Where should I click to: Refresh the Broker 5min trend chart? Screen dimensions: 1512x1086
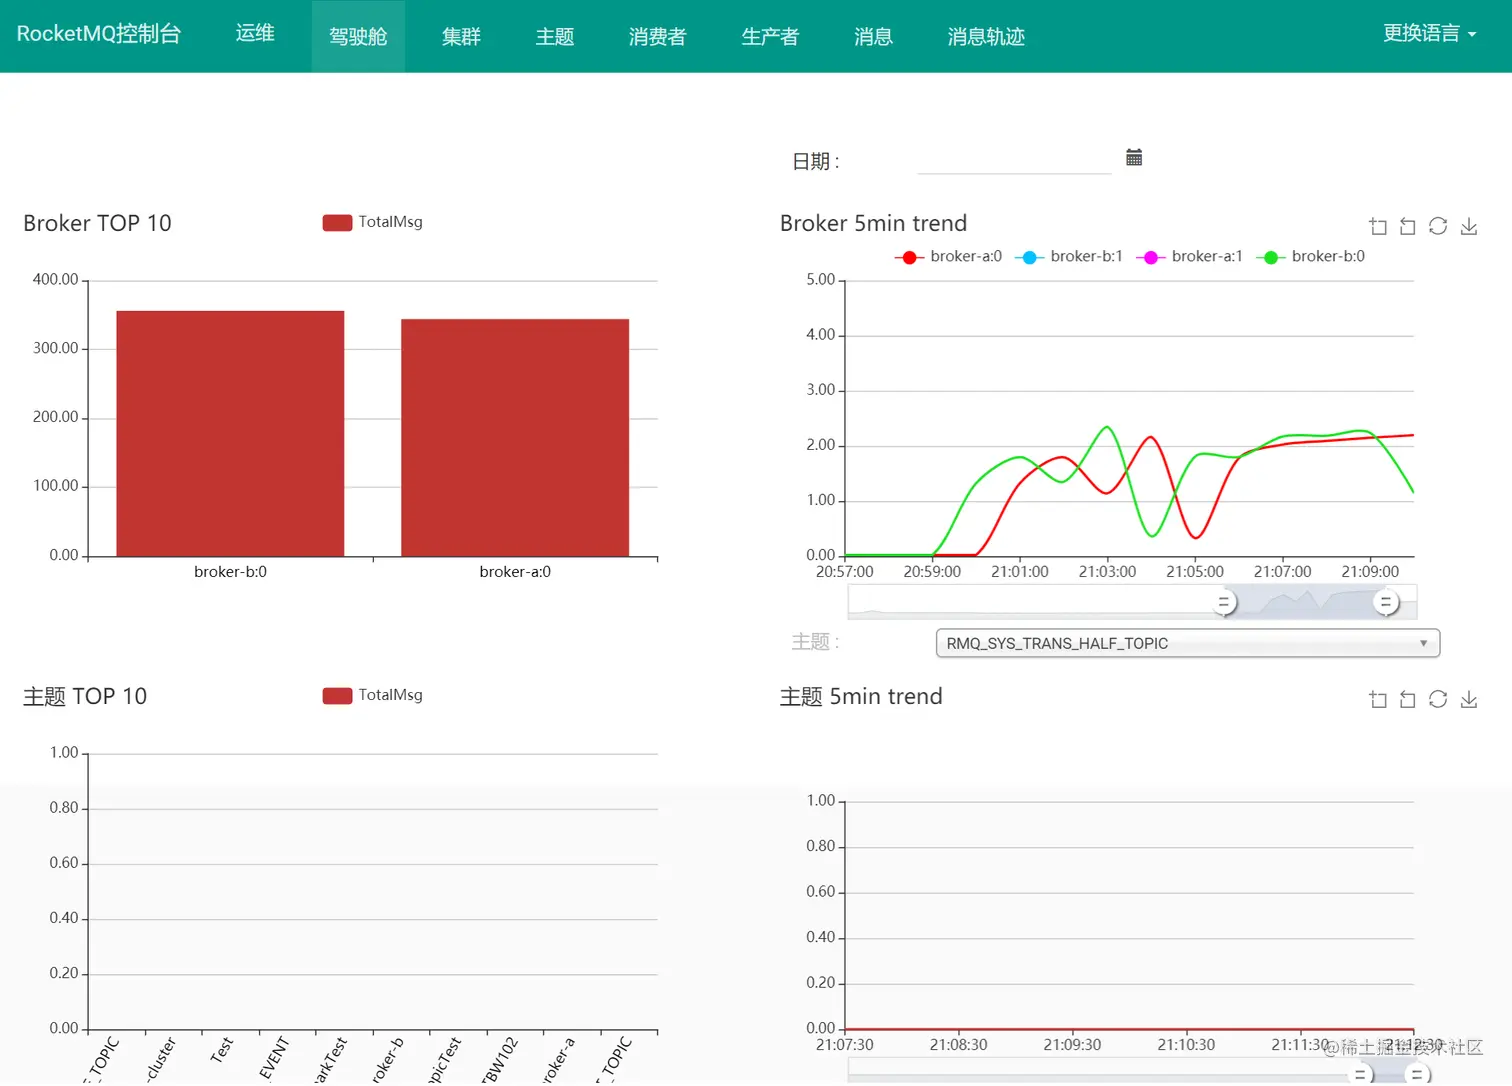[1438, 226]
